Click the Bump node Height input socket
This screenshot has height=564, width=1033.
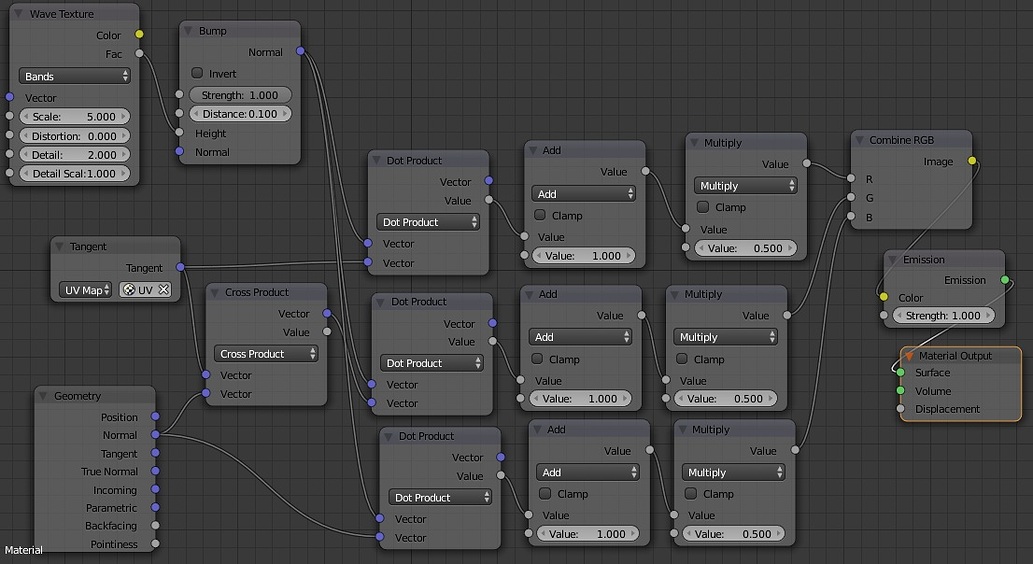(179, 132)
